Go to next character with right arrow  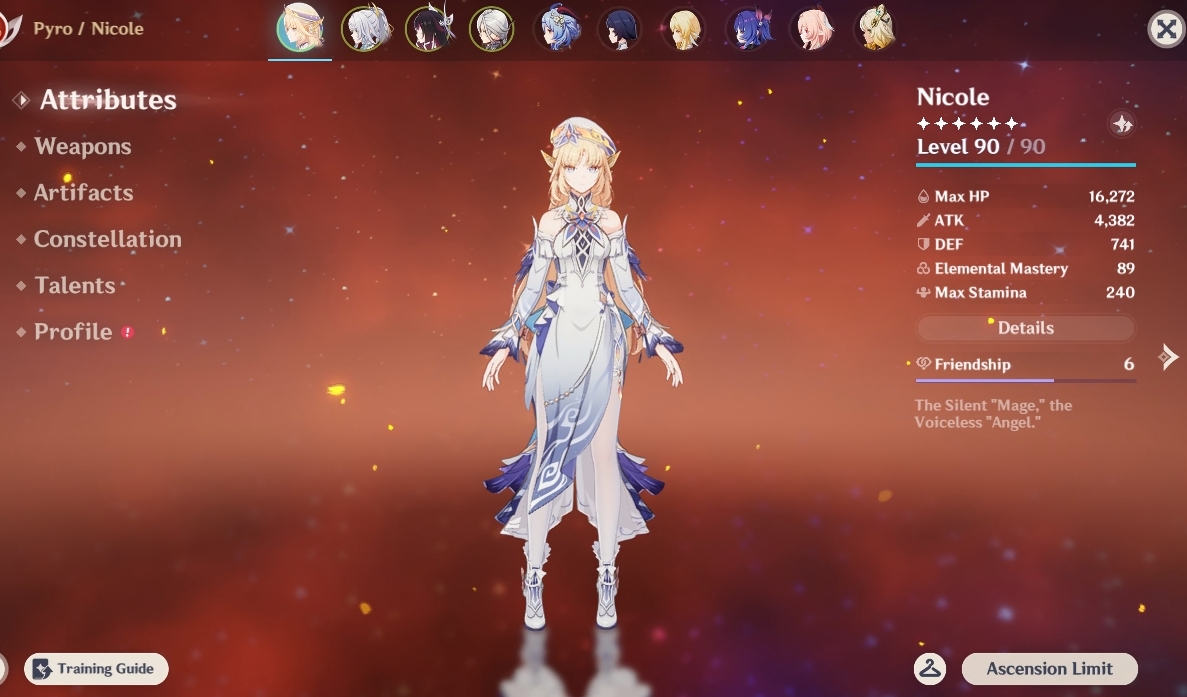point(1168,356)
